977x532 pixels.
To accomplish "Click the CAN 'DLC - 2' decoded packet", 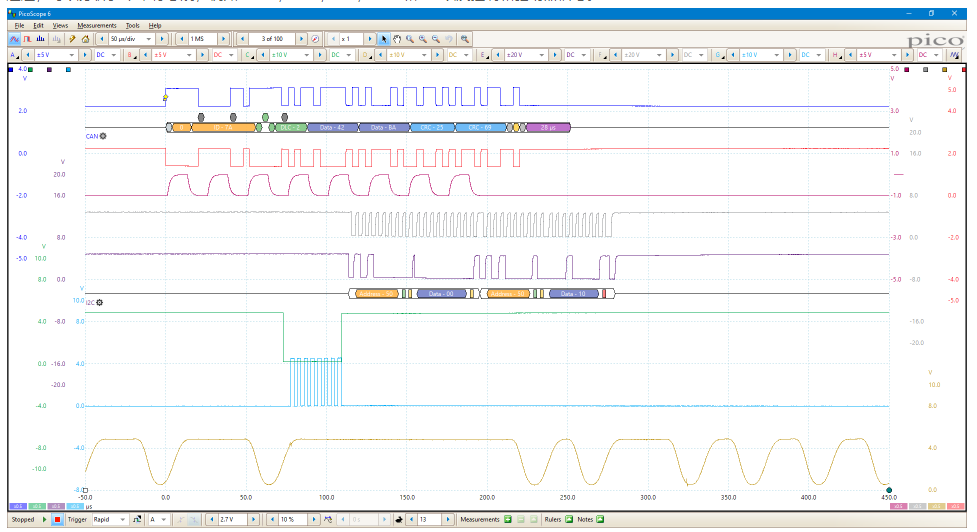I will point(290,128).
